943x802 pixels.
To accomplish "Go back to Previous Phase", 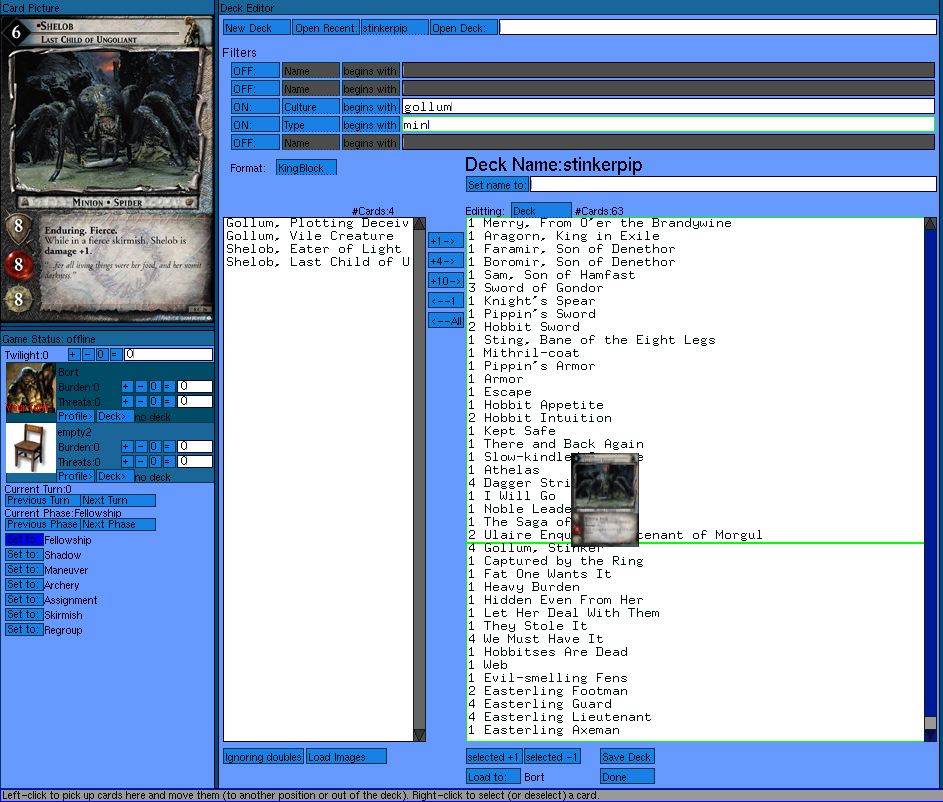I will [42, 524].
